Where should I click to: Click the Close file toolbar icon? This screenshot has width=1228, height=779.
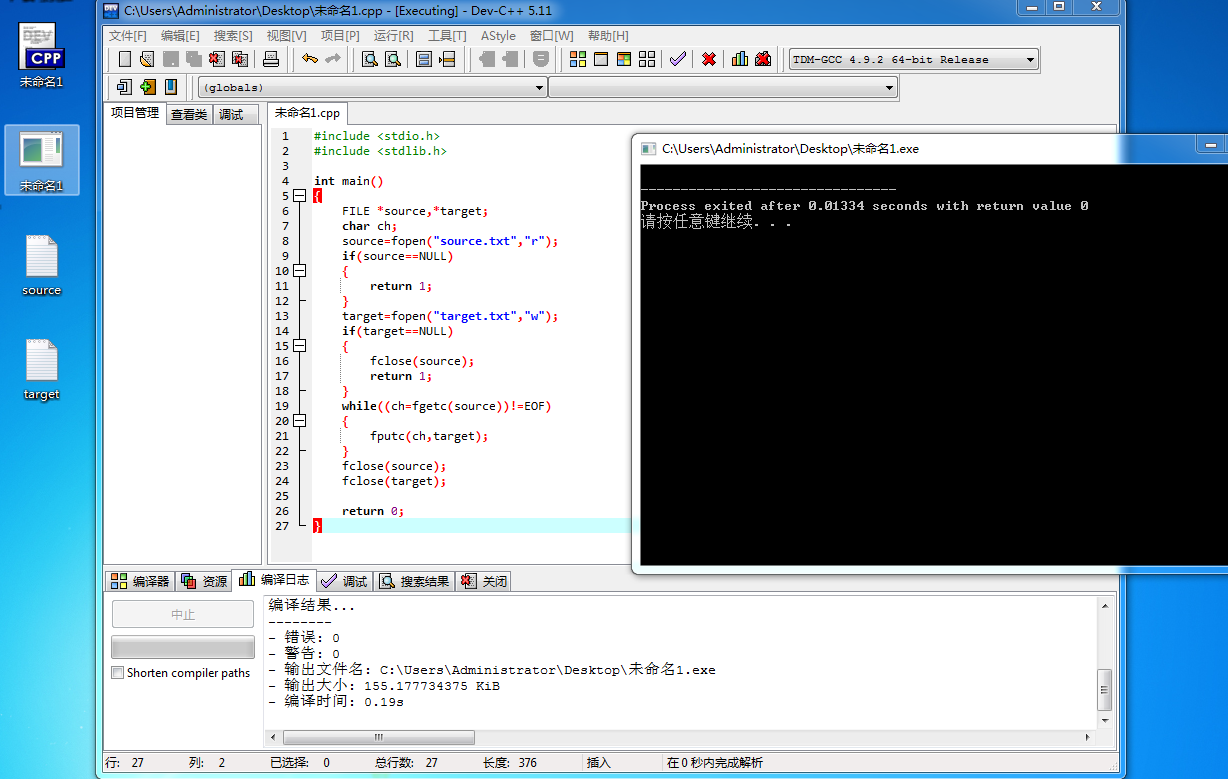pos(217,59)
